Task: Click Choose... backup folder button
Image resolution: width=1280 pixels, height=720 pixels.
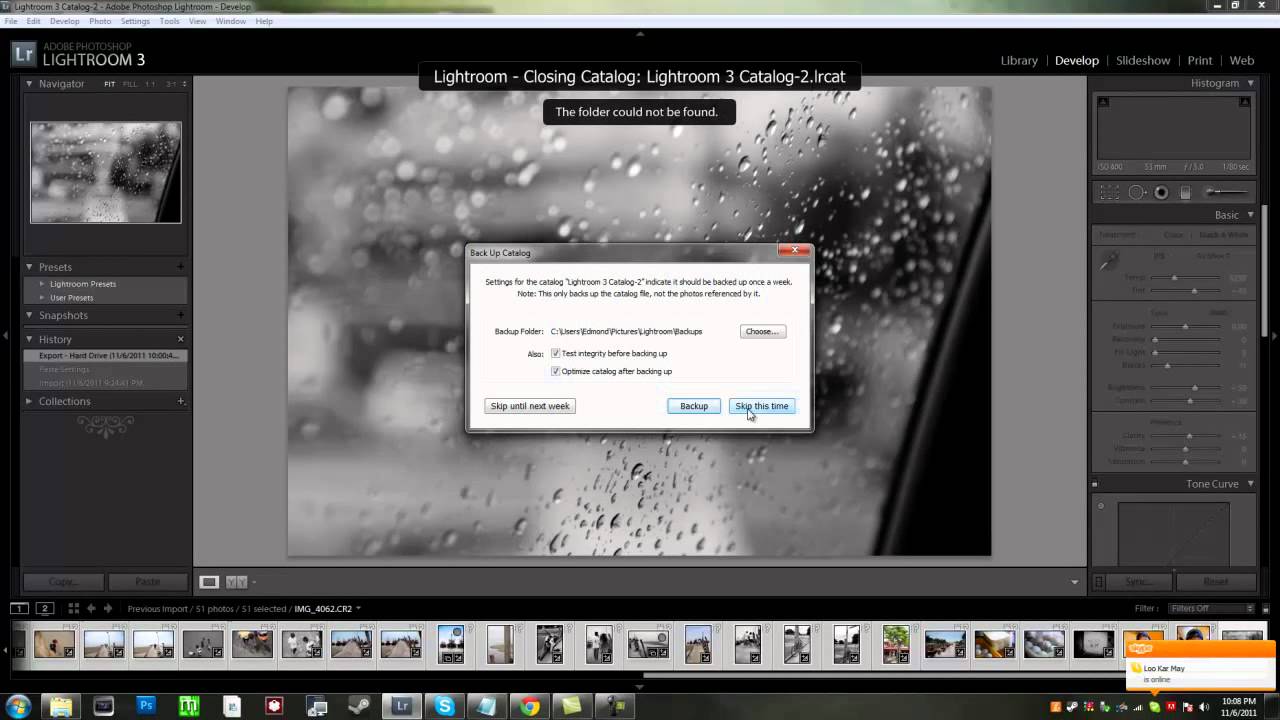Action: point(762,331)
